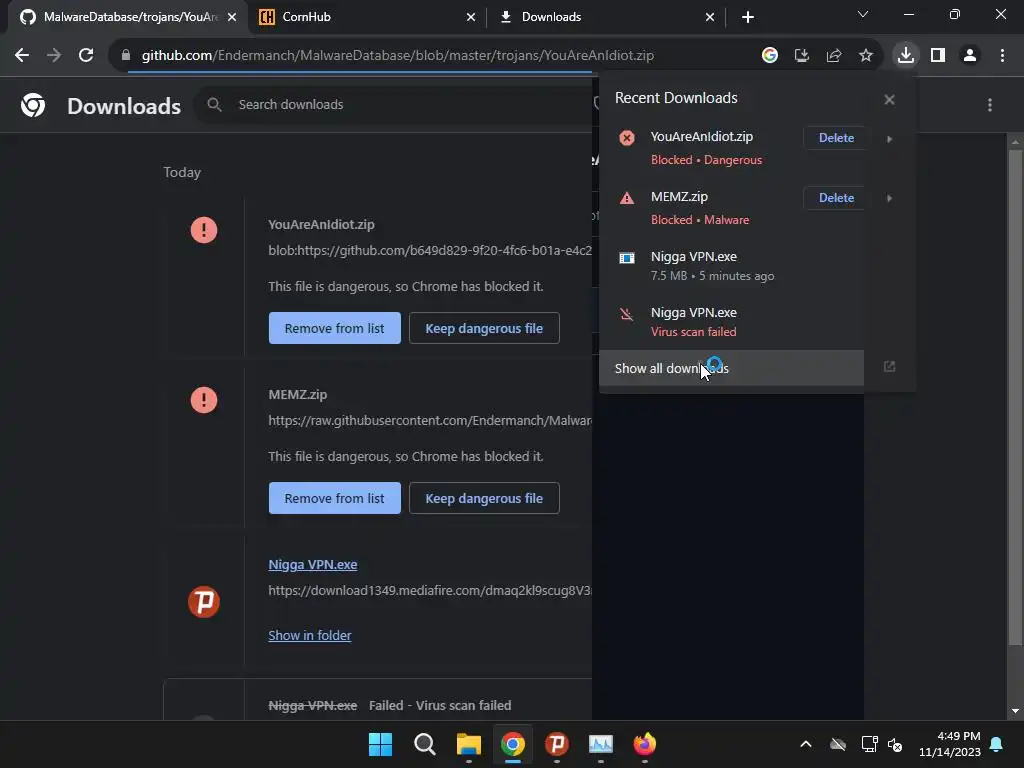The image size is (1024, 768).
Task: Open Downloads page more actions menu
Action: [990, 105]
